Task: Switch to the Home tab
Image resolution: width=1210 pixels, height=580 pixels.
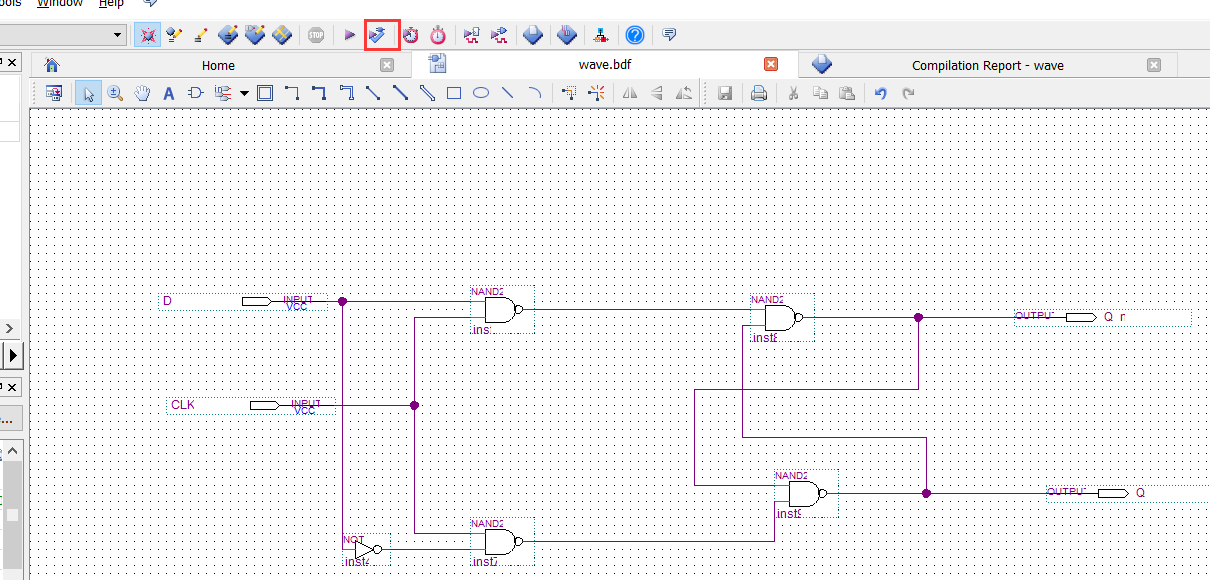Action: [219, 65]
